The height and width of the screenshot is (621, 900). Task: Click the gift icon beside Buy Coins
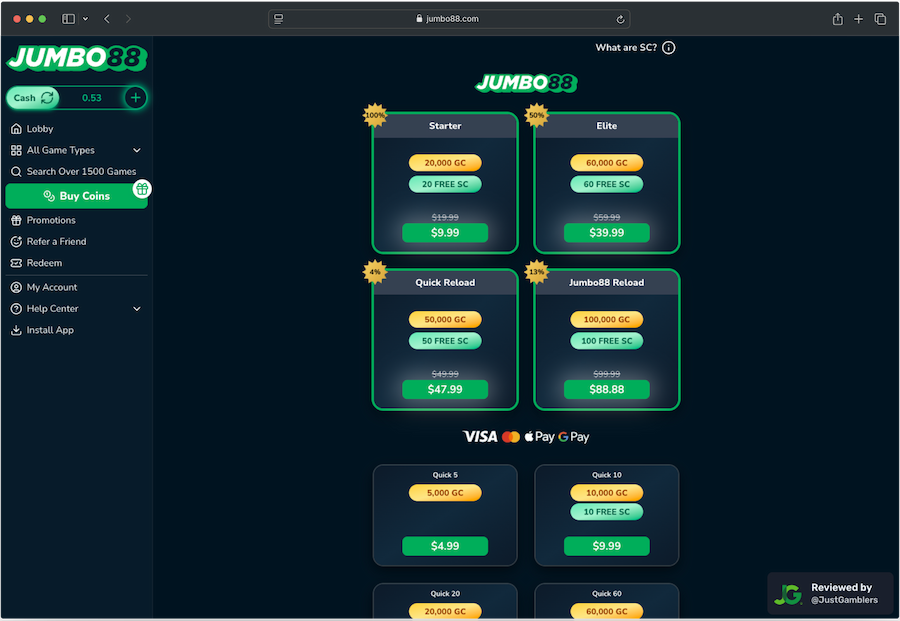point(142,189)
